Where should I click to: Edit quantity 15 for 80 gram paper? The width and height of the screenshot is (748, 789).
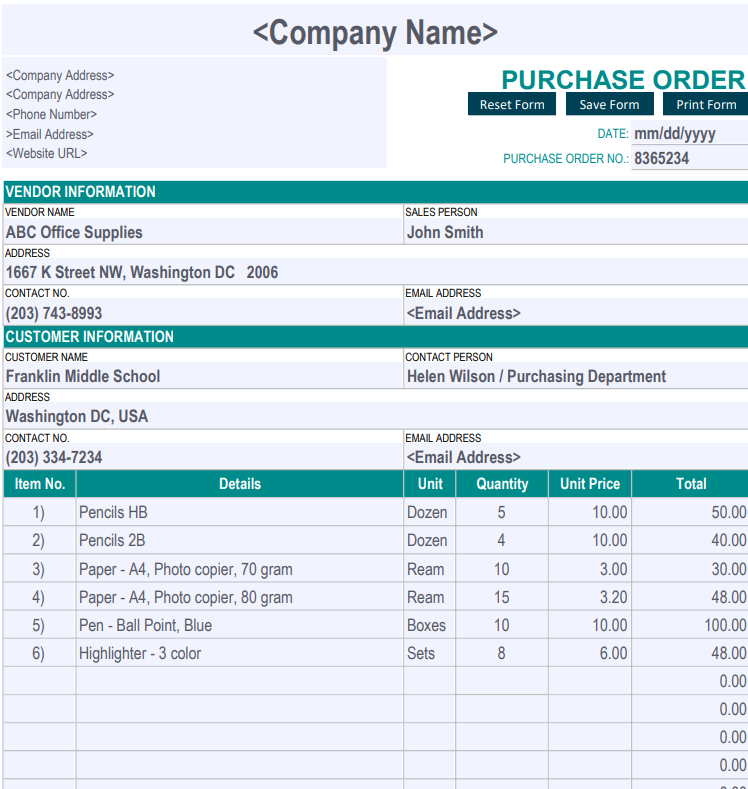coord(502,597)
